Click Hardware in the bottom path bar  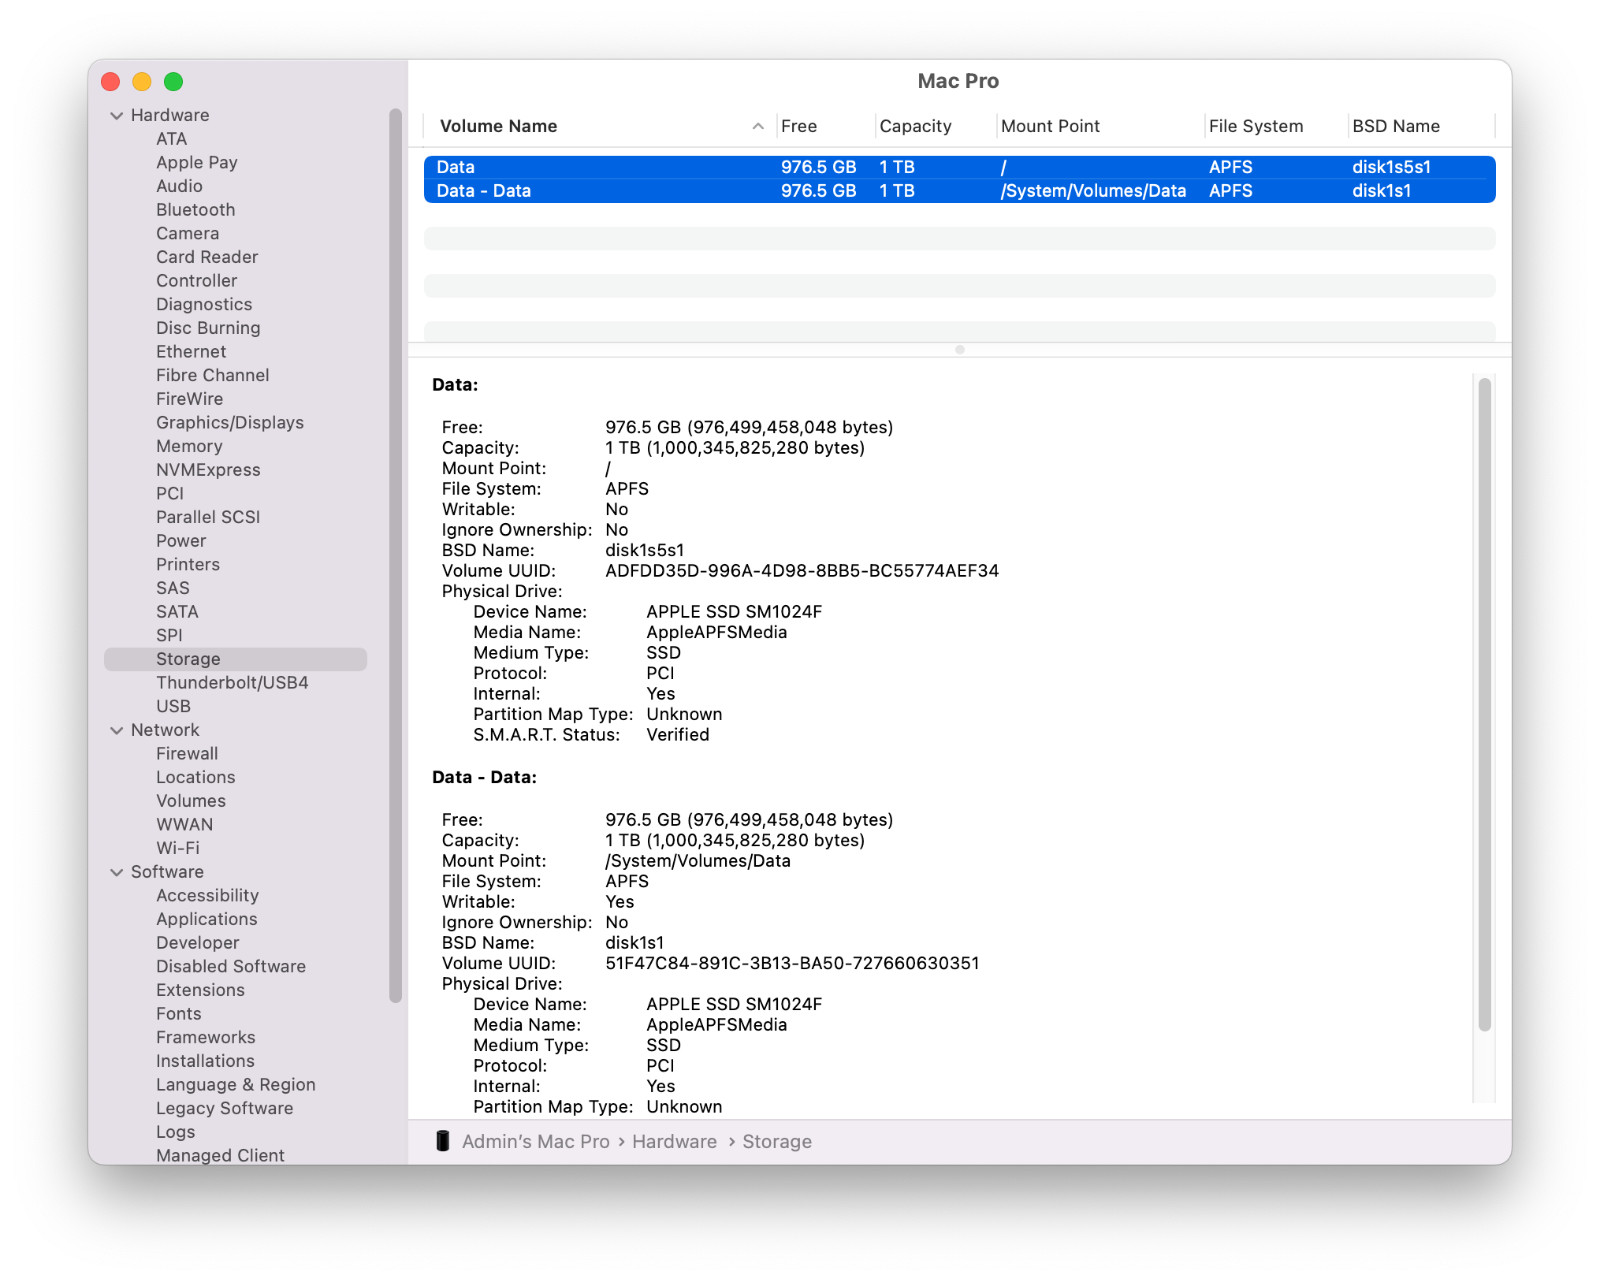coord(674,1142)
